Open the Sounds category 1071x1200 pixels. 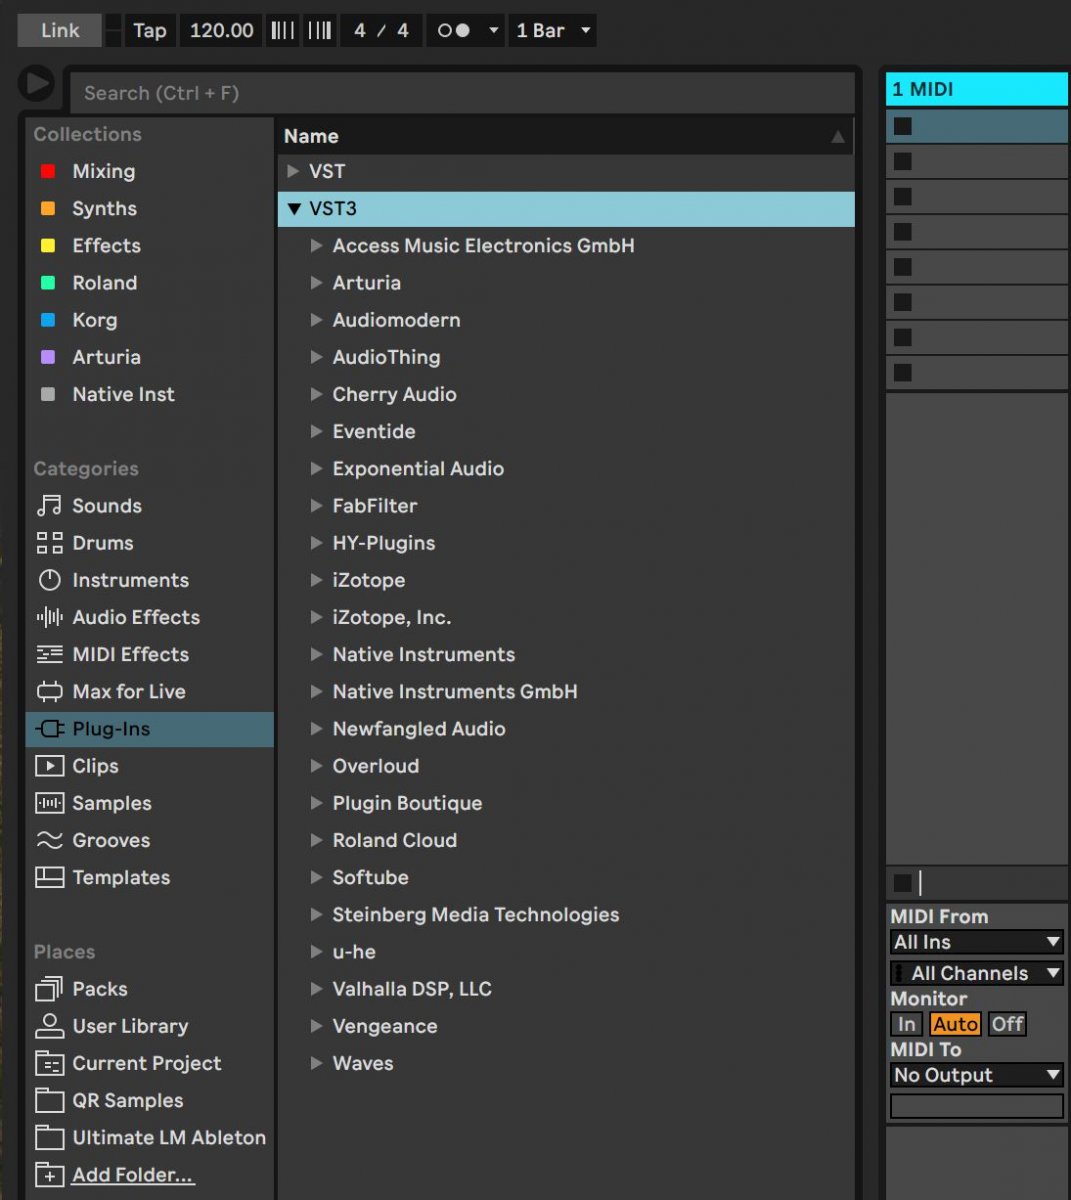(149, 506)
